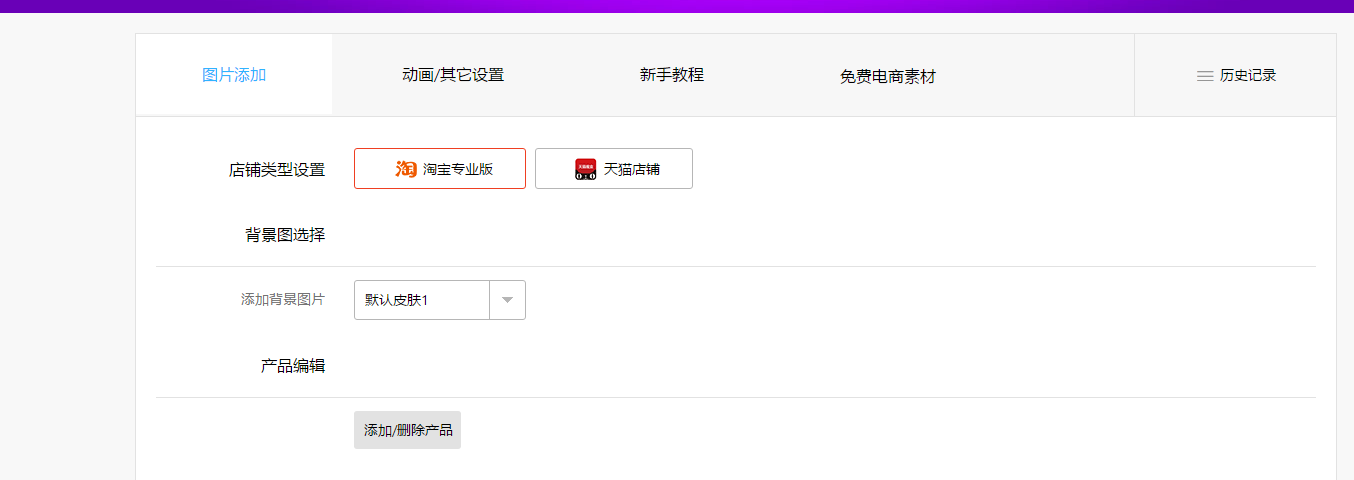The width and height of the screenshot is (1354, 480).
Task: Open the 新手教程 tab
Action: coord(672,75)
